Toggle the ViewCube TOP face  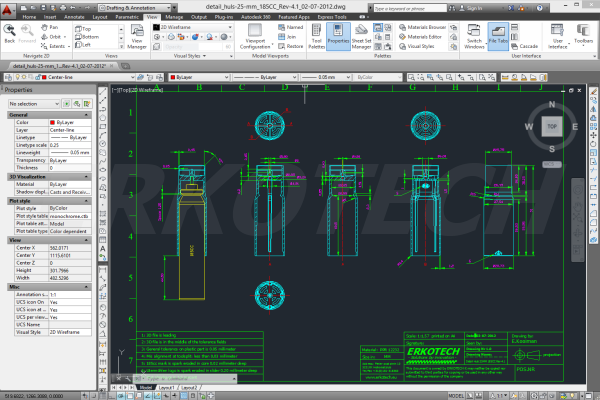550,127
